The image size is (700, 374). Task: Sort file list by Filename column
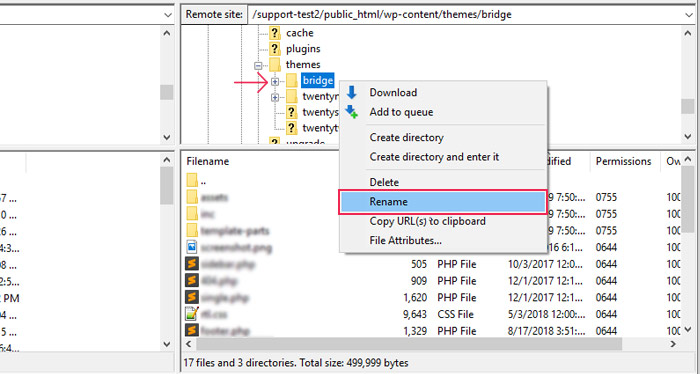(208, 161)
